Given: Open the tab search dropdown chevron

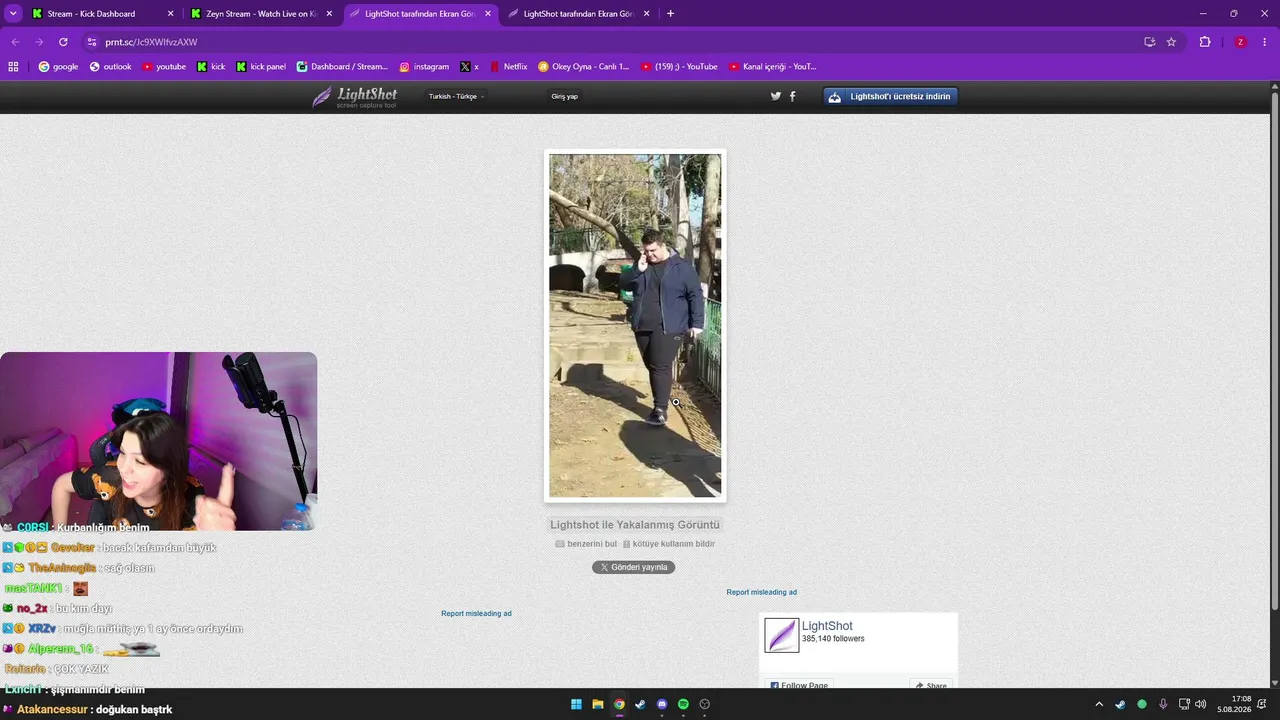Looking at the screenshot, I should point(13,14).
